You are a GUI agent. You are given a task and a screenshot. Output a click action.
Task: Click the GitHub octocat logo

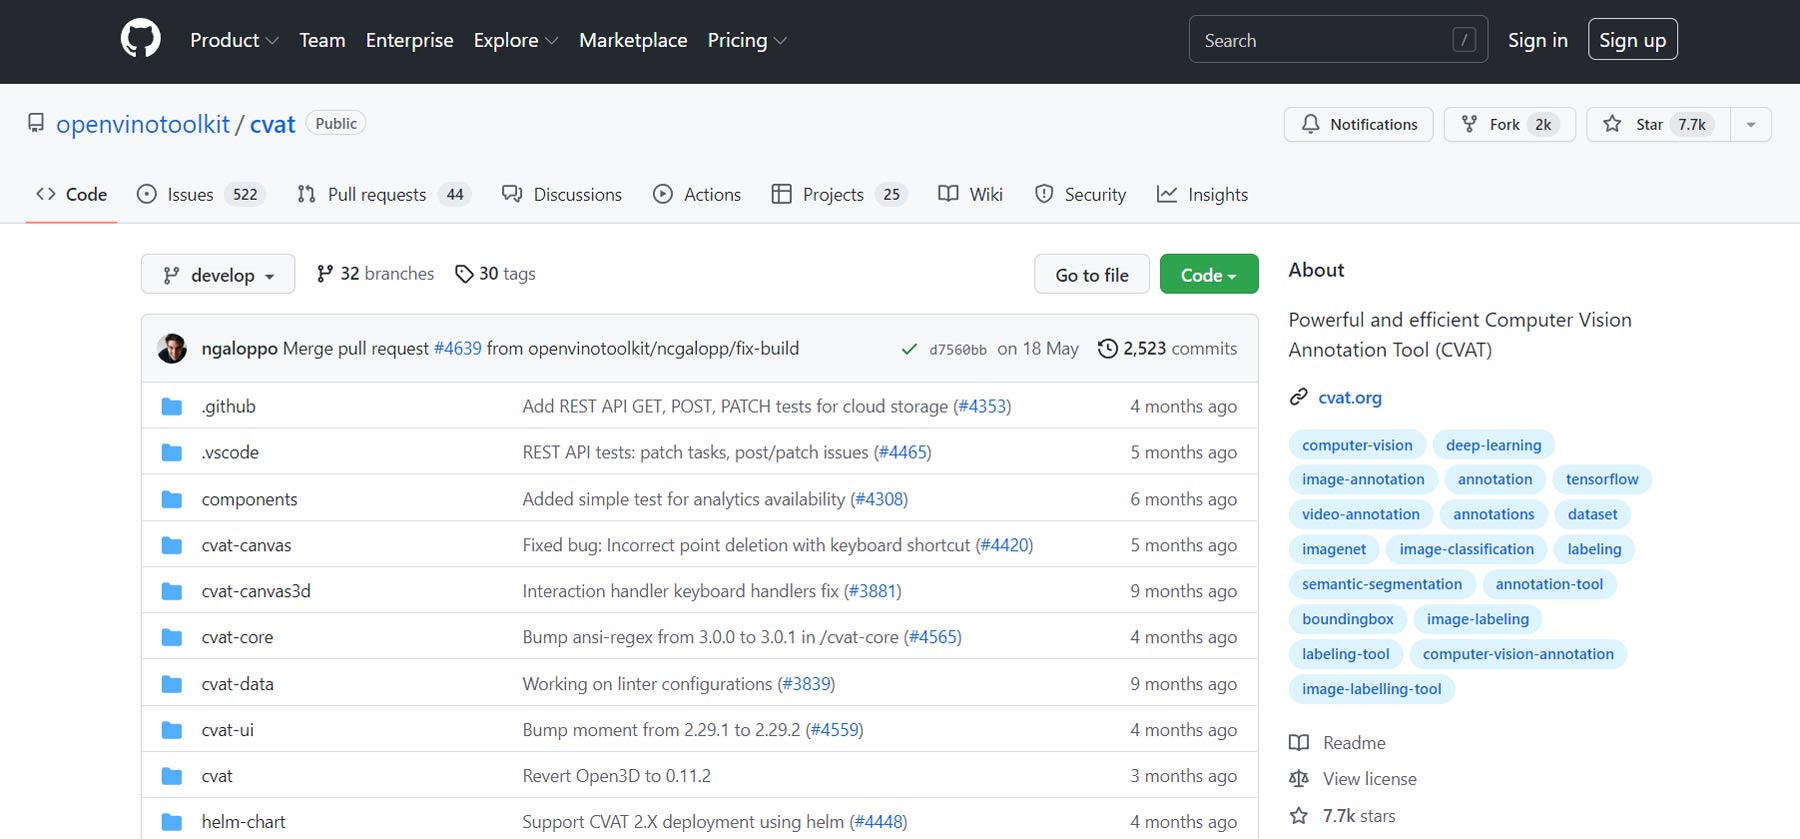140,40
